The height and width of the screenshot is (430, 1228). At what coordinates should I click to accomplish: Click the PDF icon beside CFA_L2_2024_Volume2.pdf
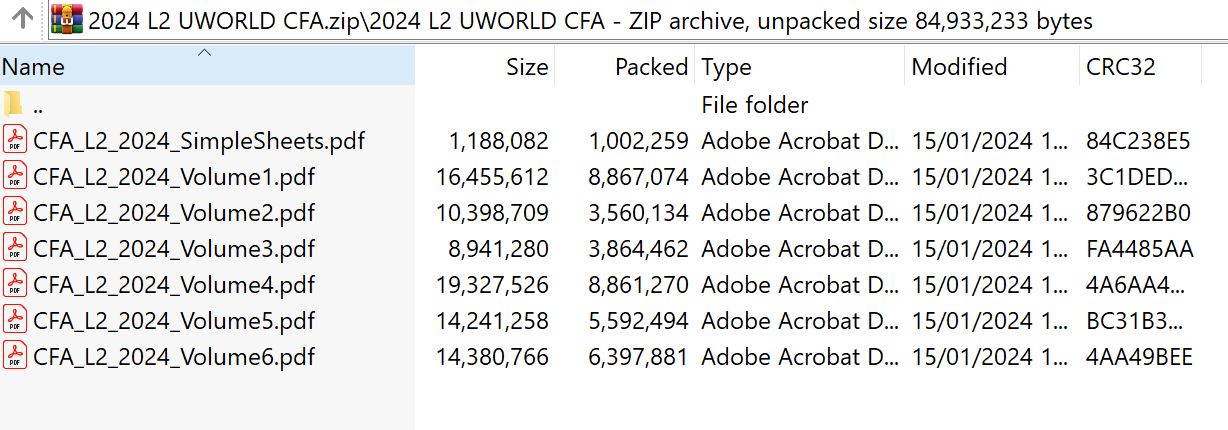point(14,213)
